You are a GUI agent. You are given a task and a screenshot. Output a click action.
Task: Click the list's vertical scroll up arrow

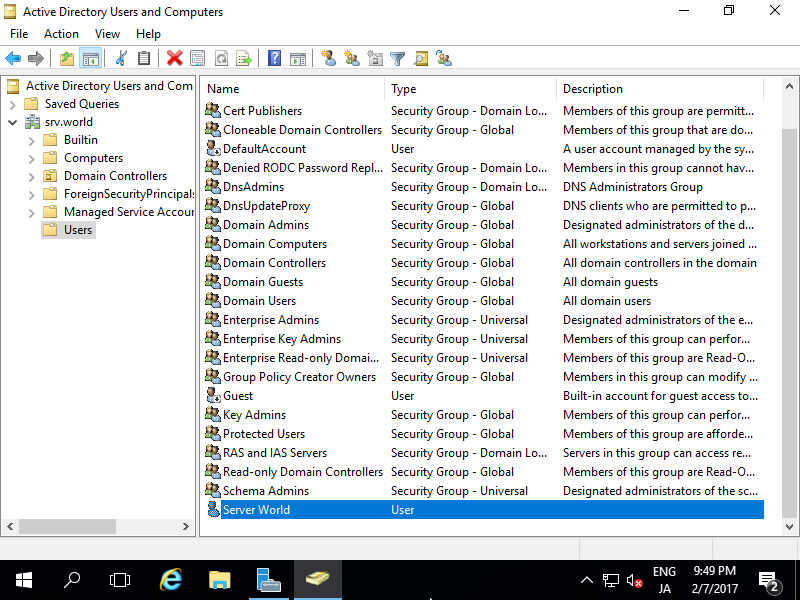coord(789,87)
